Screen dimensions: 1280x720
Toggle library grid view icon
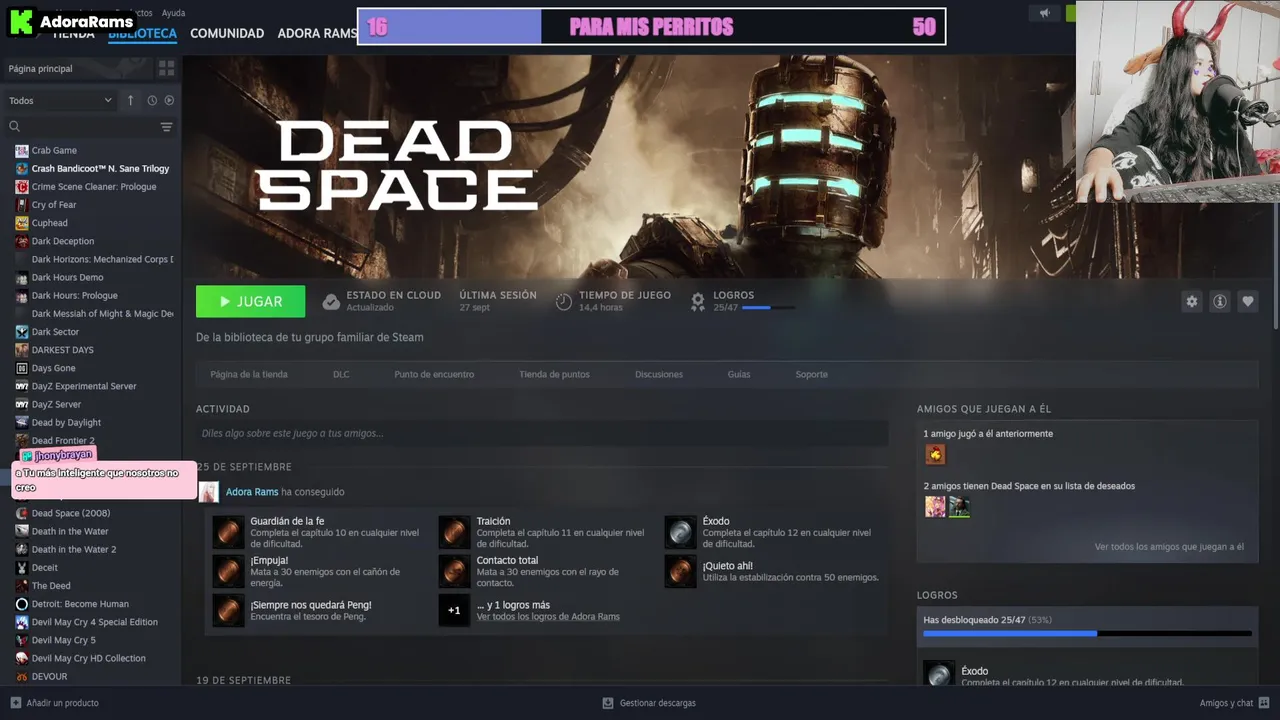(x=166, y=68)
